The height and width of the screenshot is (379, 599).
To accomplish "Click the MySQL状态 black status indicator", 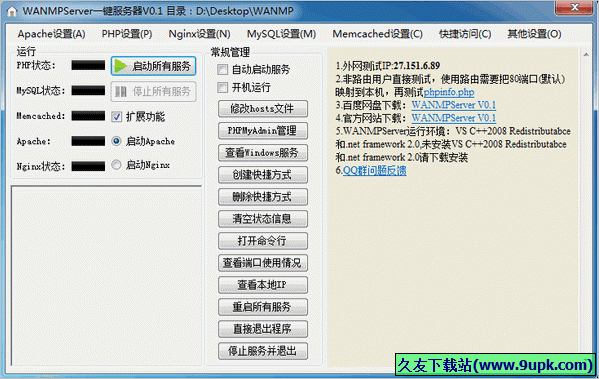I will [x=88, y=91].
